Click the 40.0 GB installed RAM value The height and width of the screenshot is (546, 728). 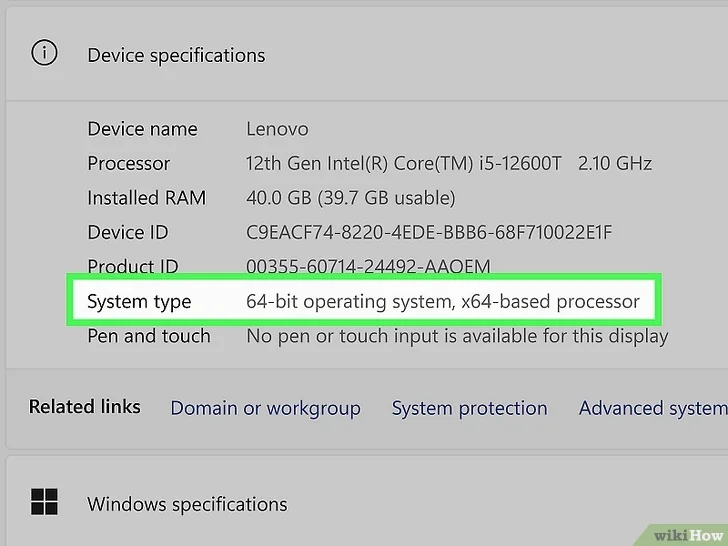pyautogui.click(x=350, y=198)
